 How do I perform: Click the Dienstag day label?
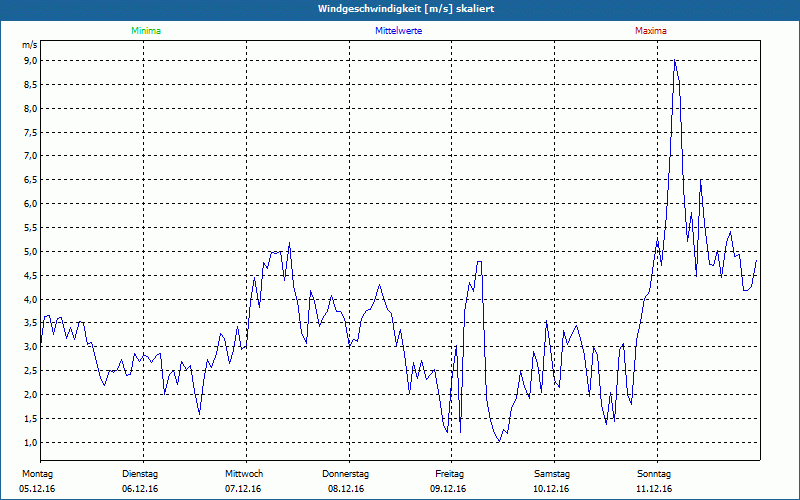click(x=140, y=474)
